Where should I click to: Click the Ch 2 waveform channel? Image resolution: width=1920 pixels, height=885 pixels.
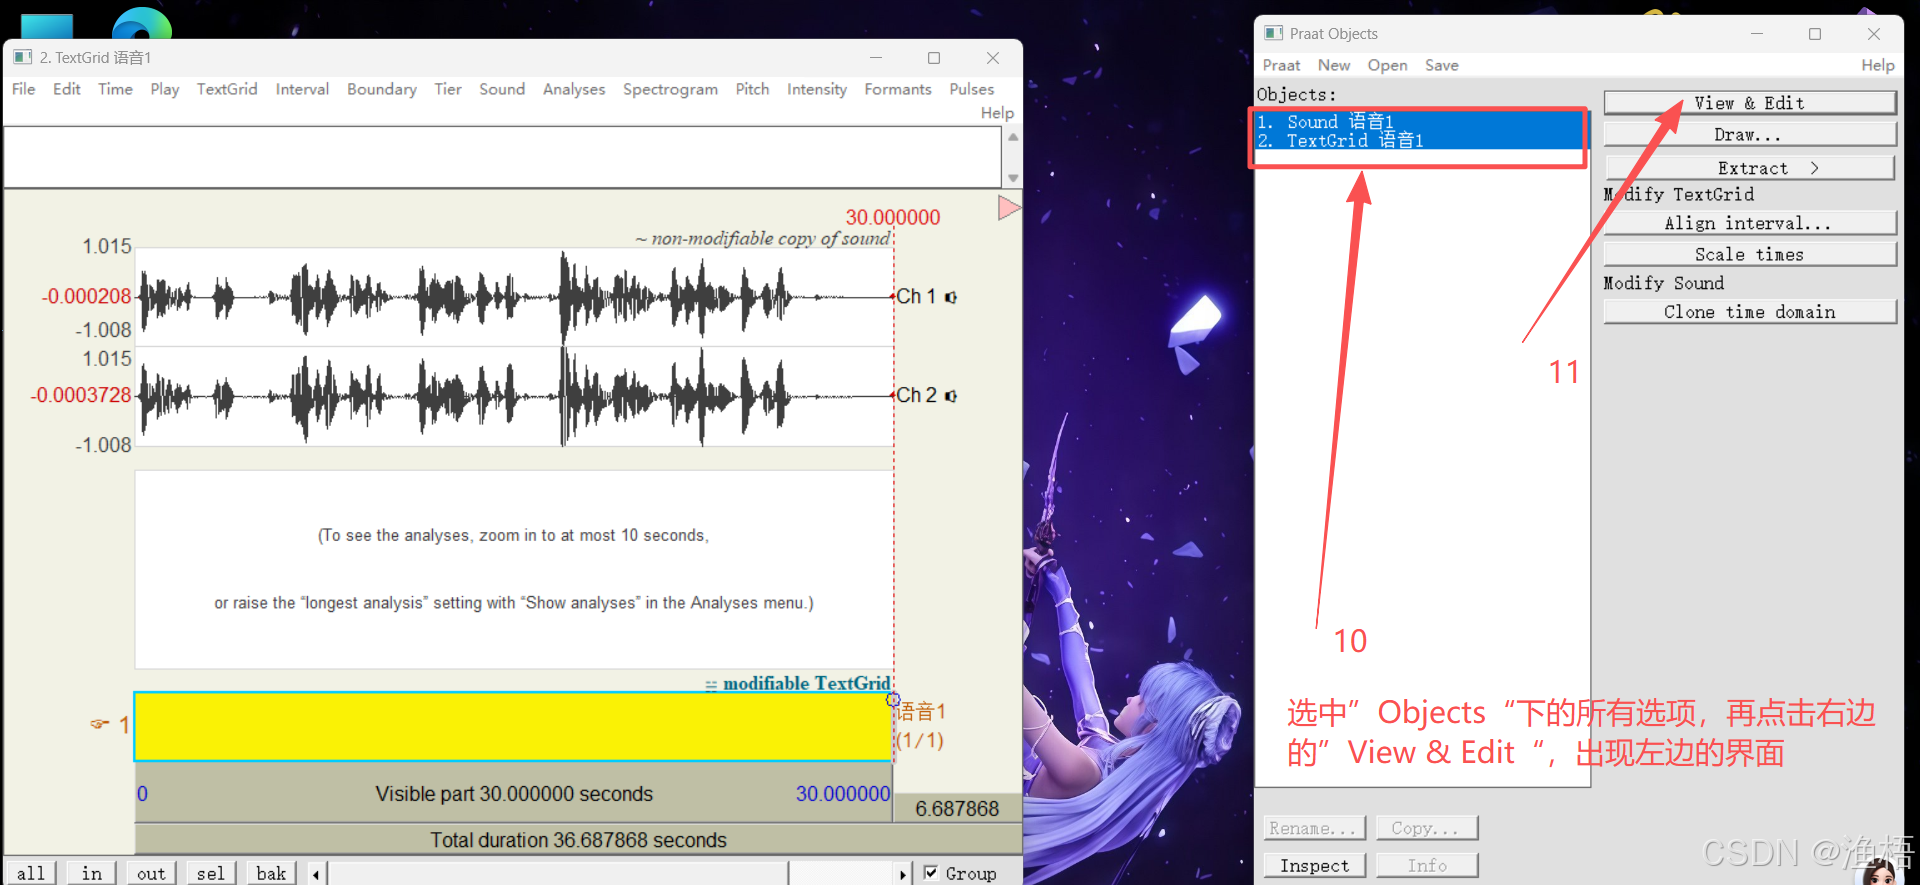click(x=513, y=396)
